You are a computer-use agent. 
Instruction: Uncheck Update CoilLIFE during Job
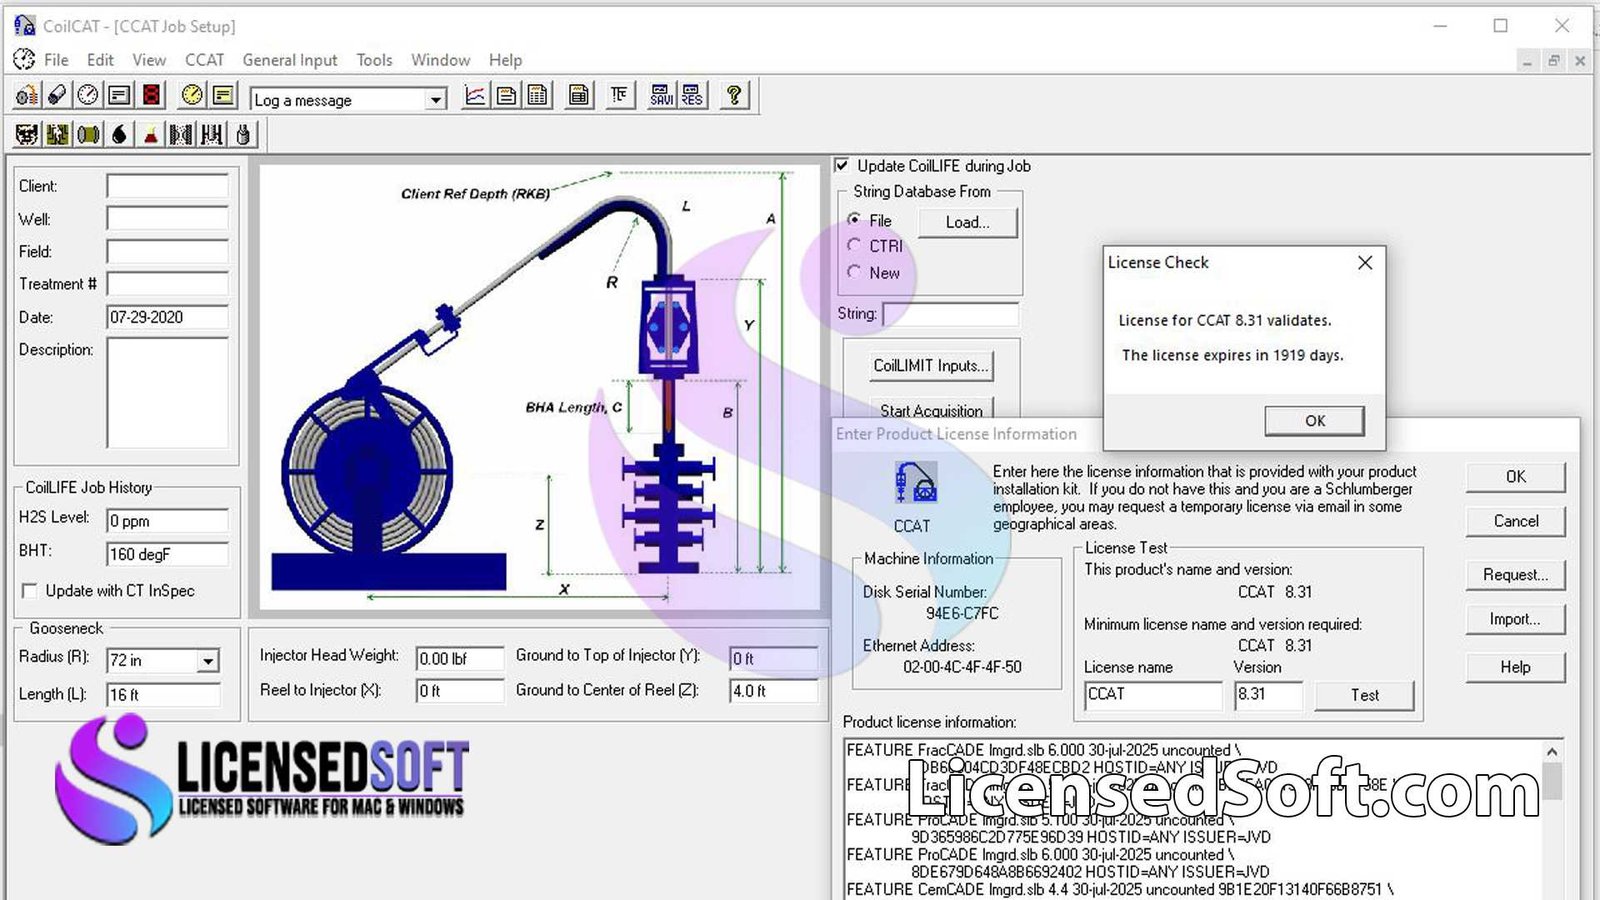(842, 165)
